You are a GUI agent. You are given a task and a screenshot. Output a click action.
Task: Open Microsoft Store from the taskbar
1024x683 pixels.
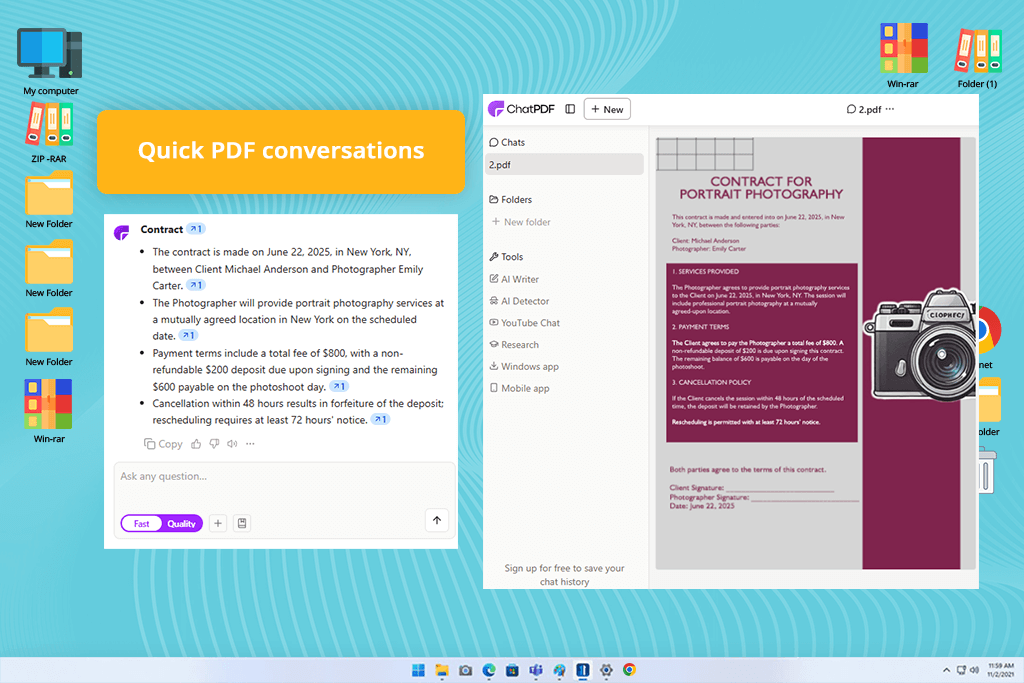(513, 670)
